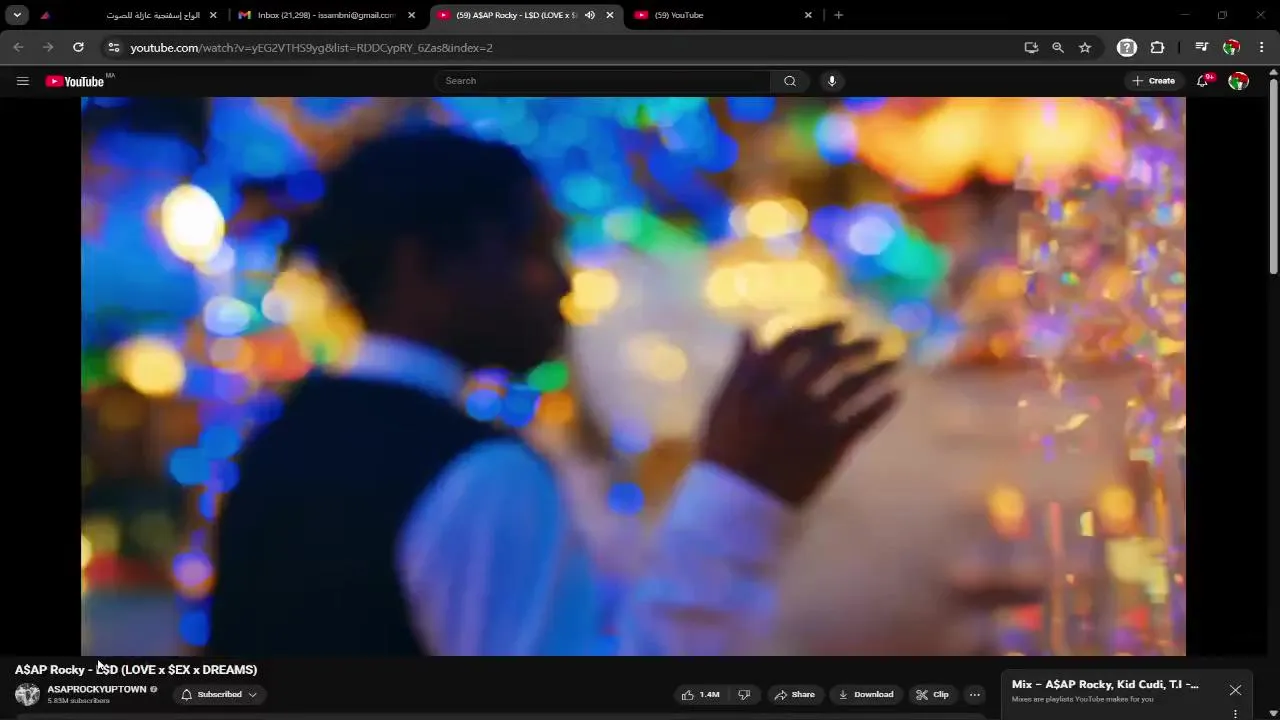Click the video player to pause
The image size is (1280, 720).
tap(633, 376)
